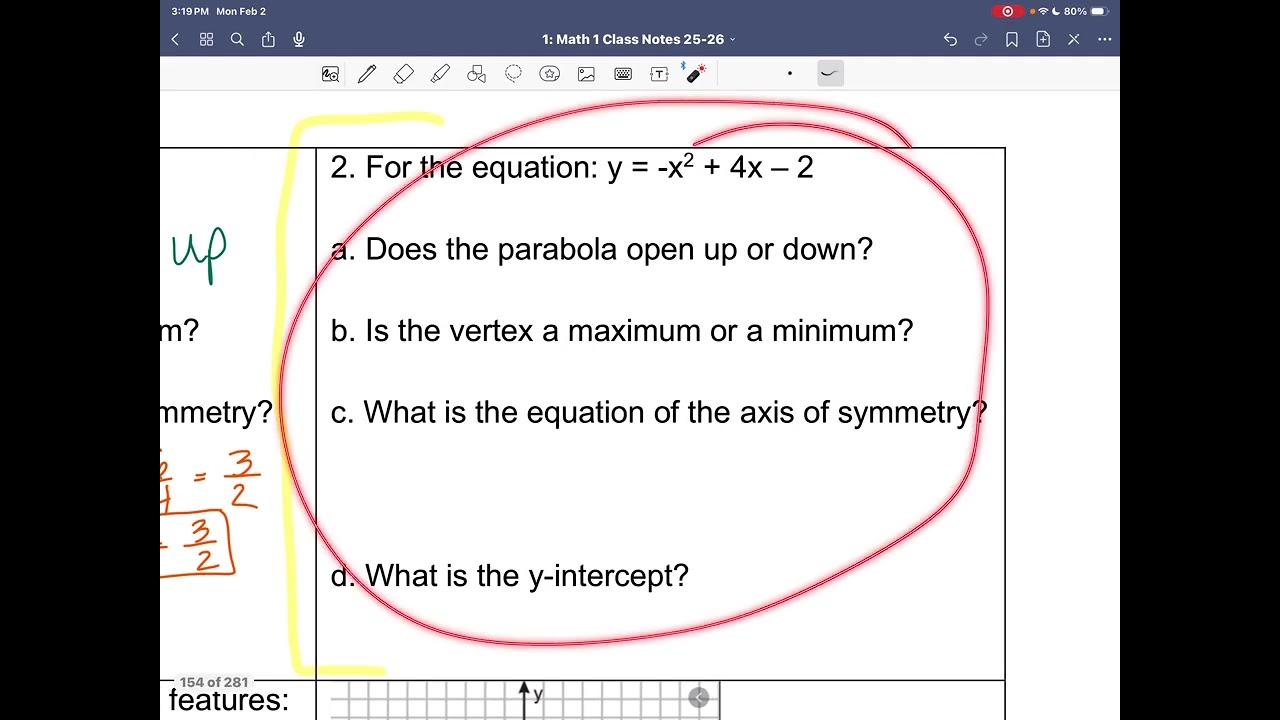Tap the equation text y = -x² + 4x – 2
The height and width of the screenshot is (720, 1280).
[710, 167]
